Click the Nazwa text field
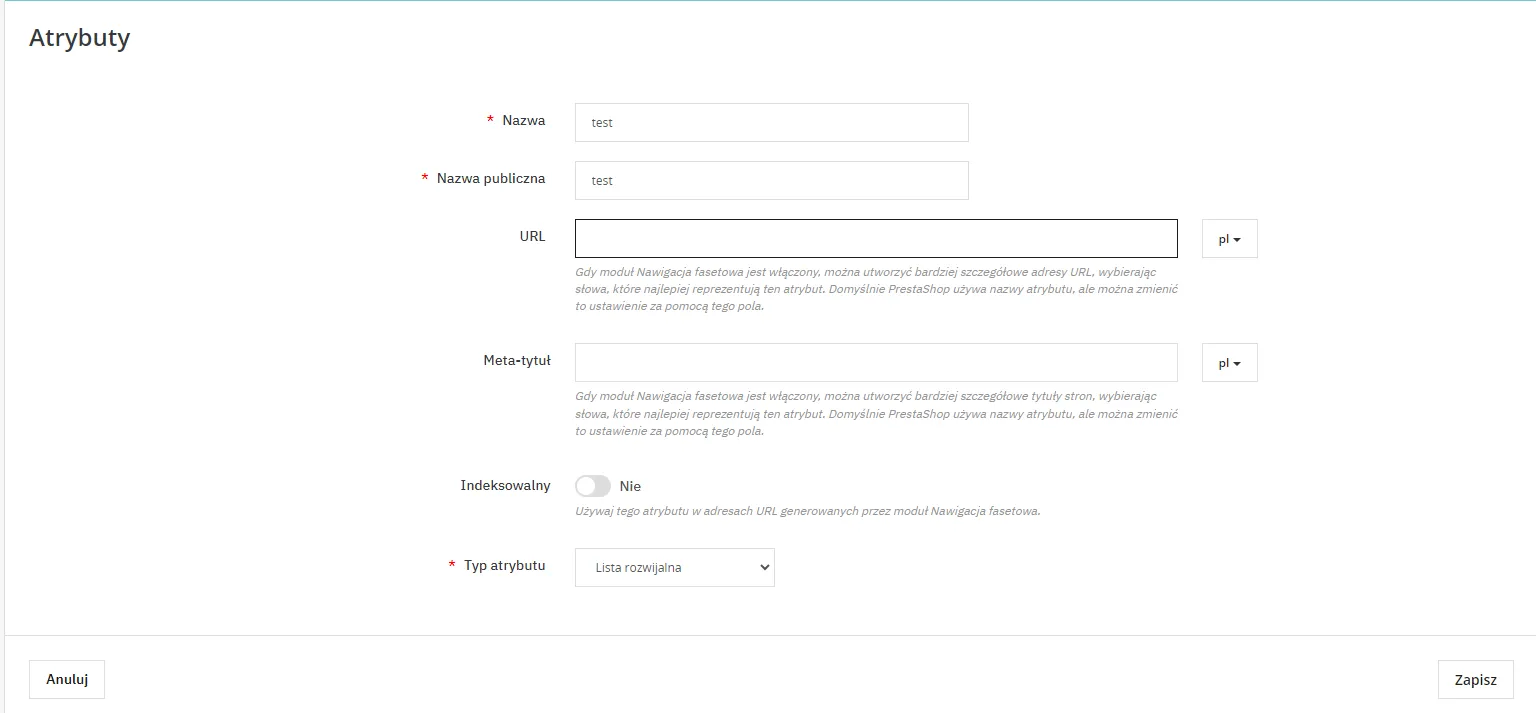This screenshot has height=713, width=1536. [x=771, y=123]
